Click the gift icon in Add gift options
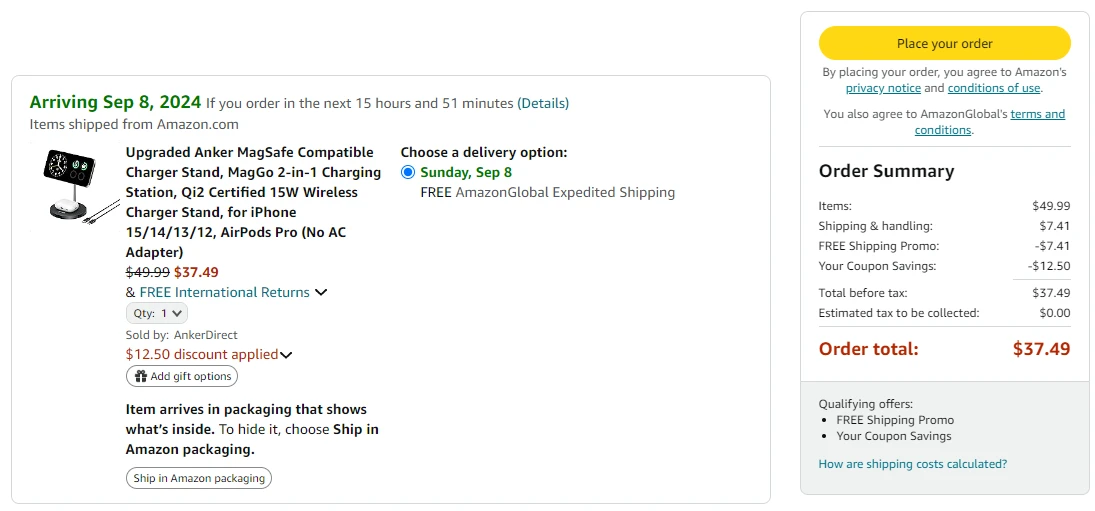This screenshot has width=1095, height=511. [x=141, y=377]
